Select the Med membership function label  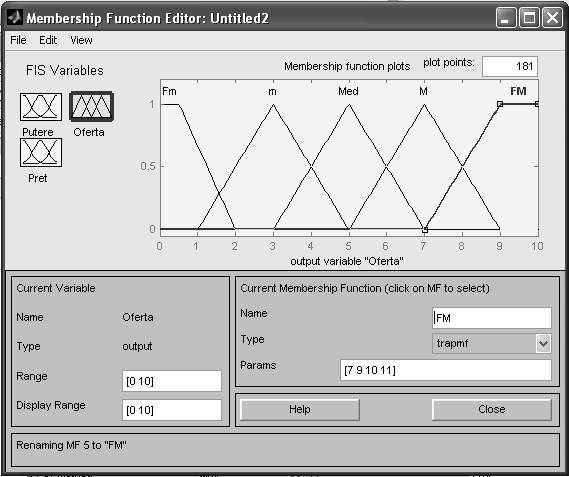point(348,91)
